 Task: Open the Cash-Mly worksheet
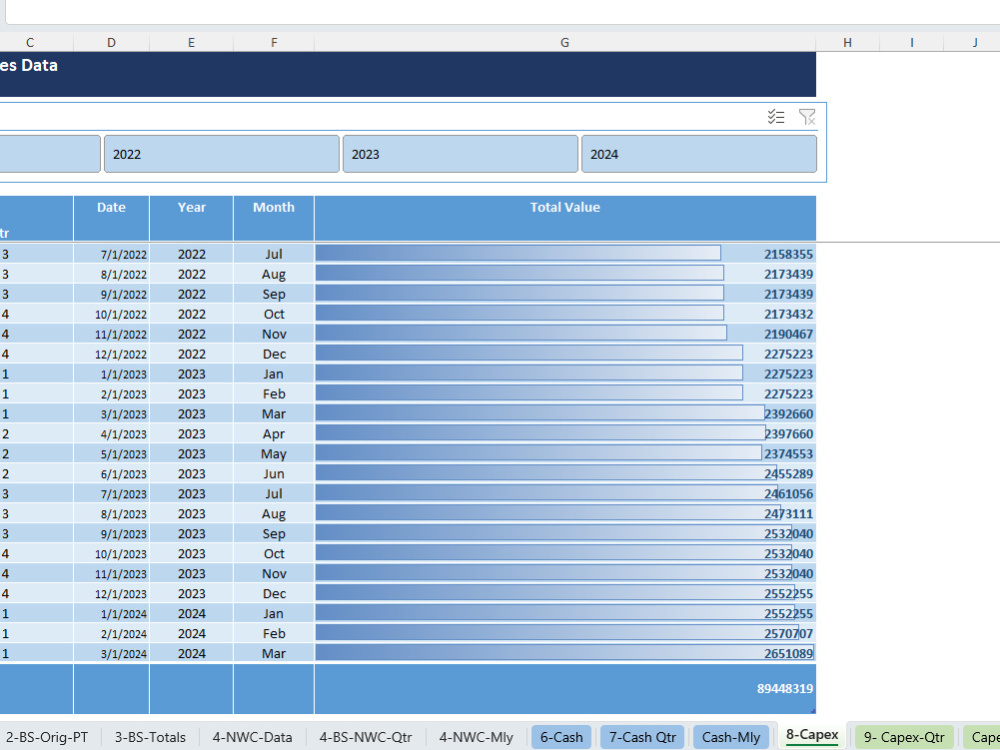point(731,737)
